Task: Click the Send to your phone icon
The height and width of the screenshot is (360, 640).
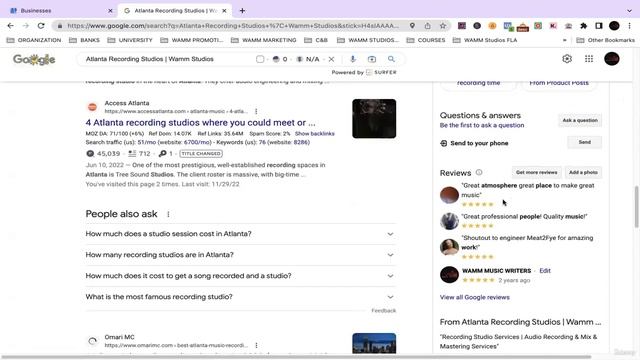Action: pos(444,143)
